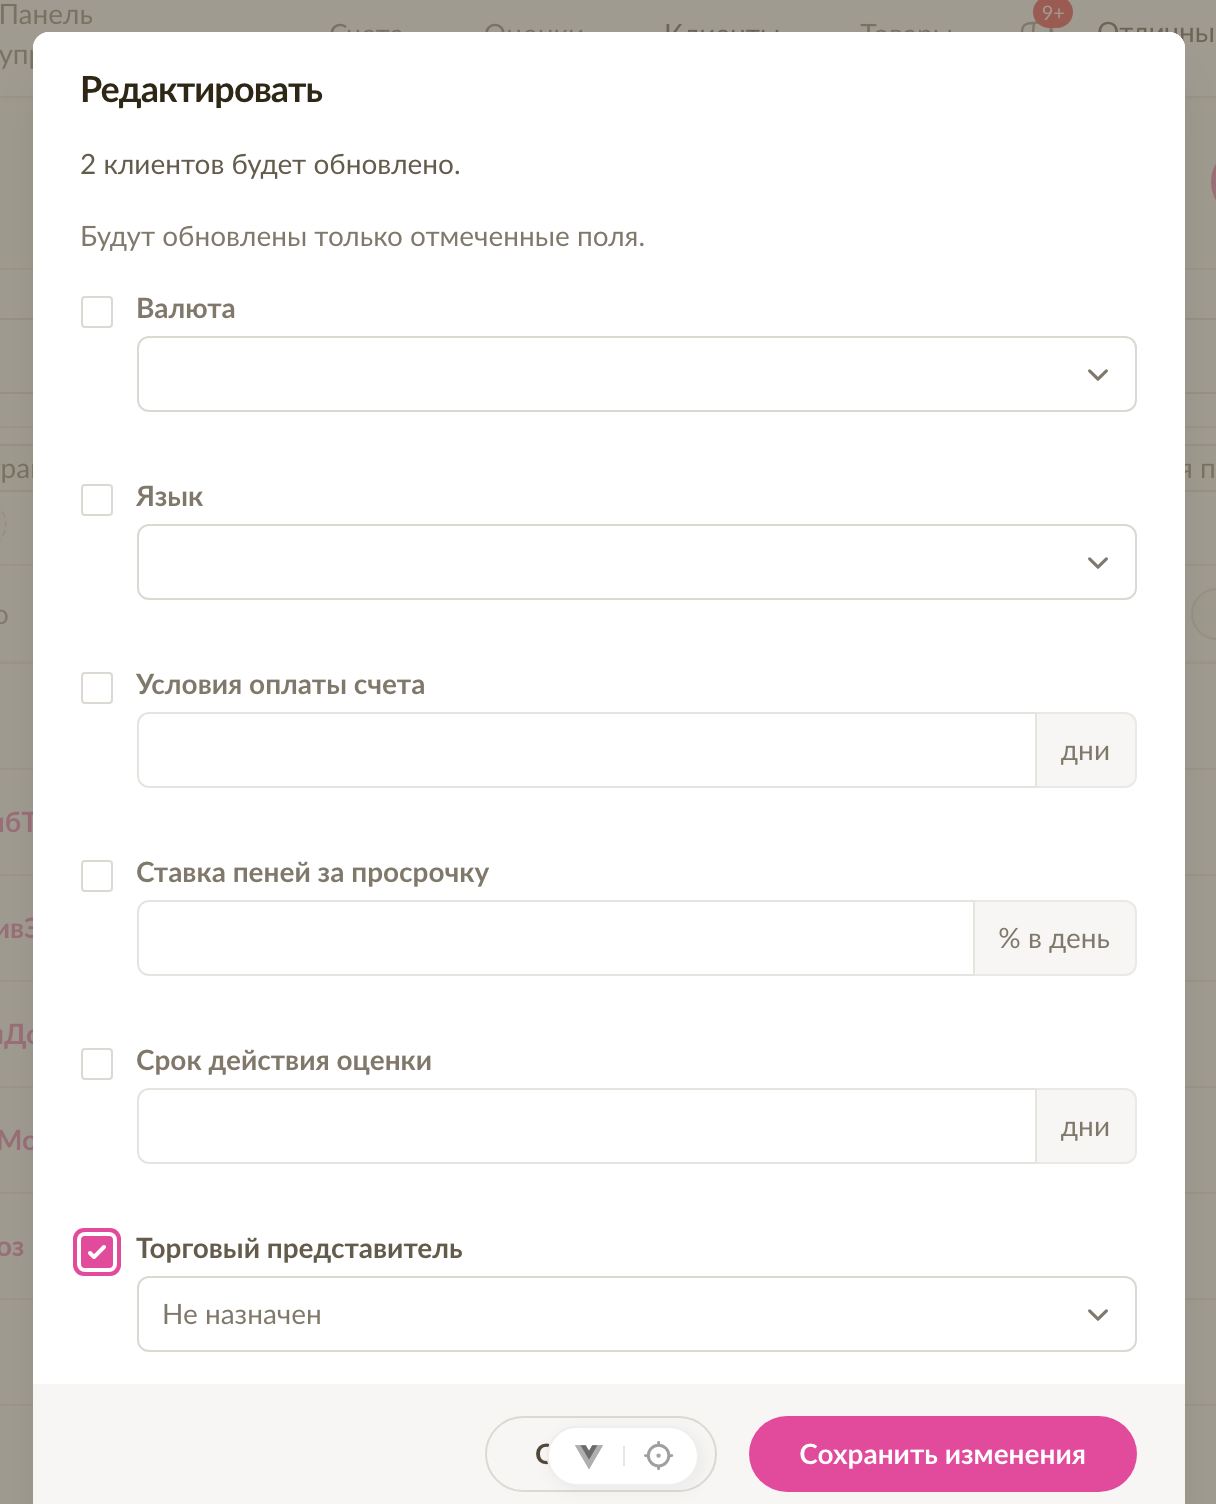
Task: Tick the Язык checkbox
Action: 97,499
